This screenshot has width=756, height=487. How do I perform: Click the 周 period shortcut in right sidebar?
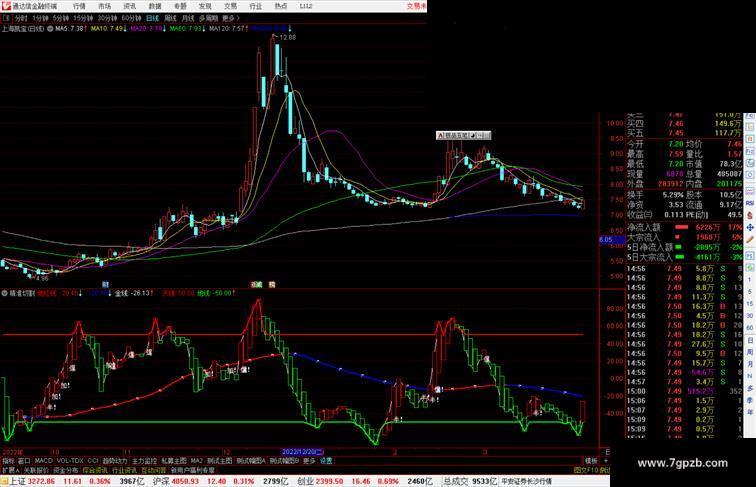[750, 352]
